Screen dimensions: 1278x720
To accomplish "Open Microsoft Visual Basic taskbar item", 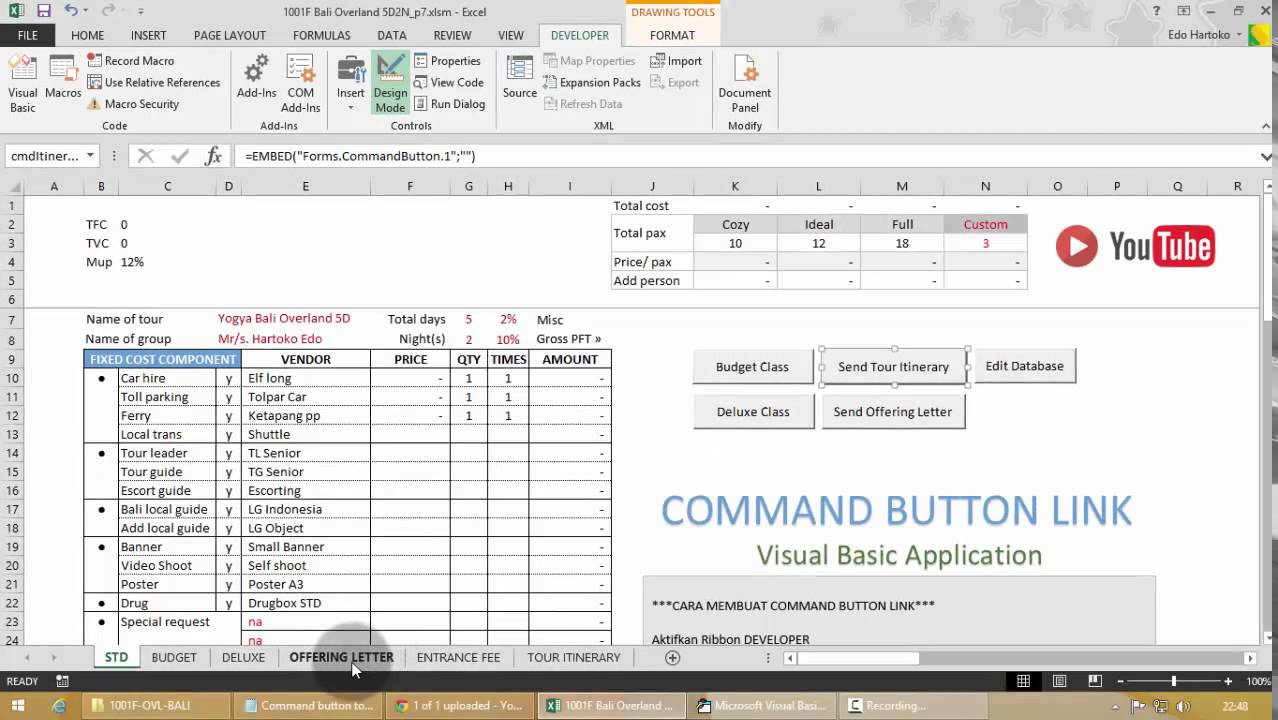I will pyautogui.click(x=762, y=705).
